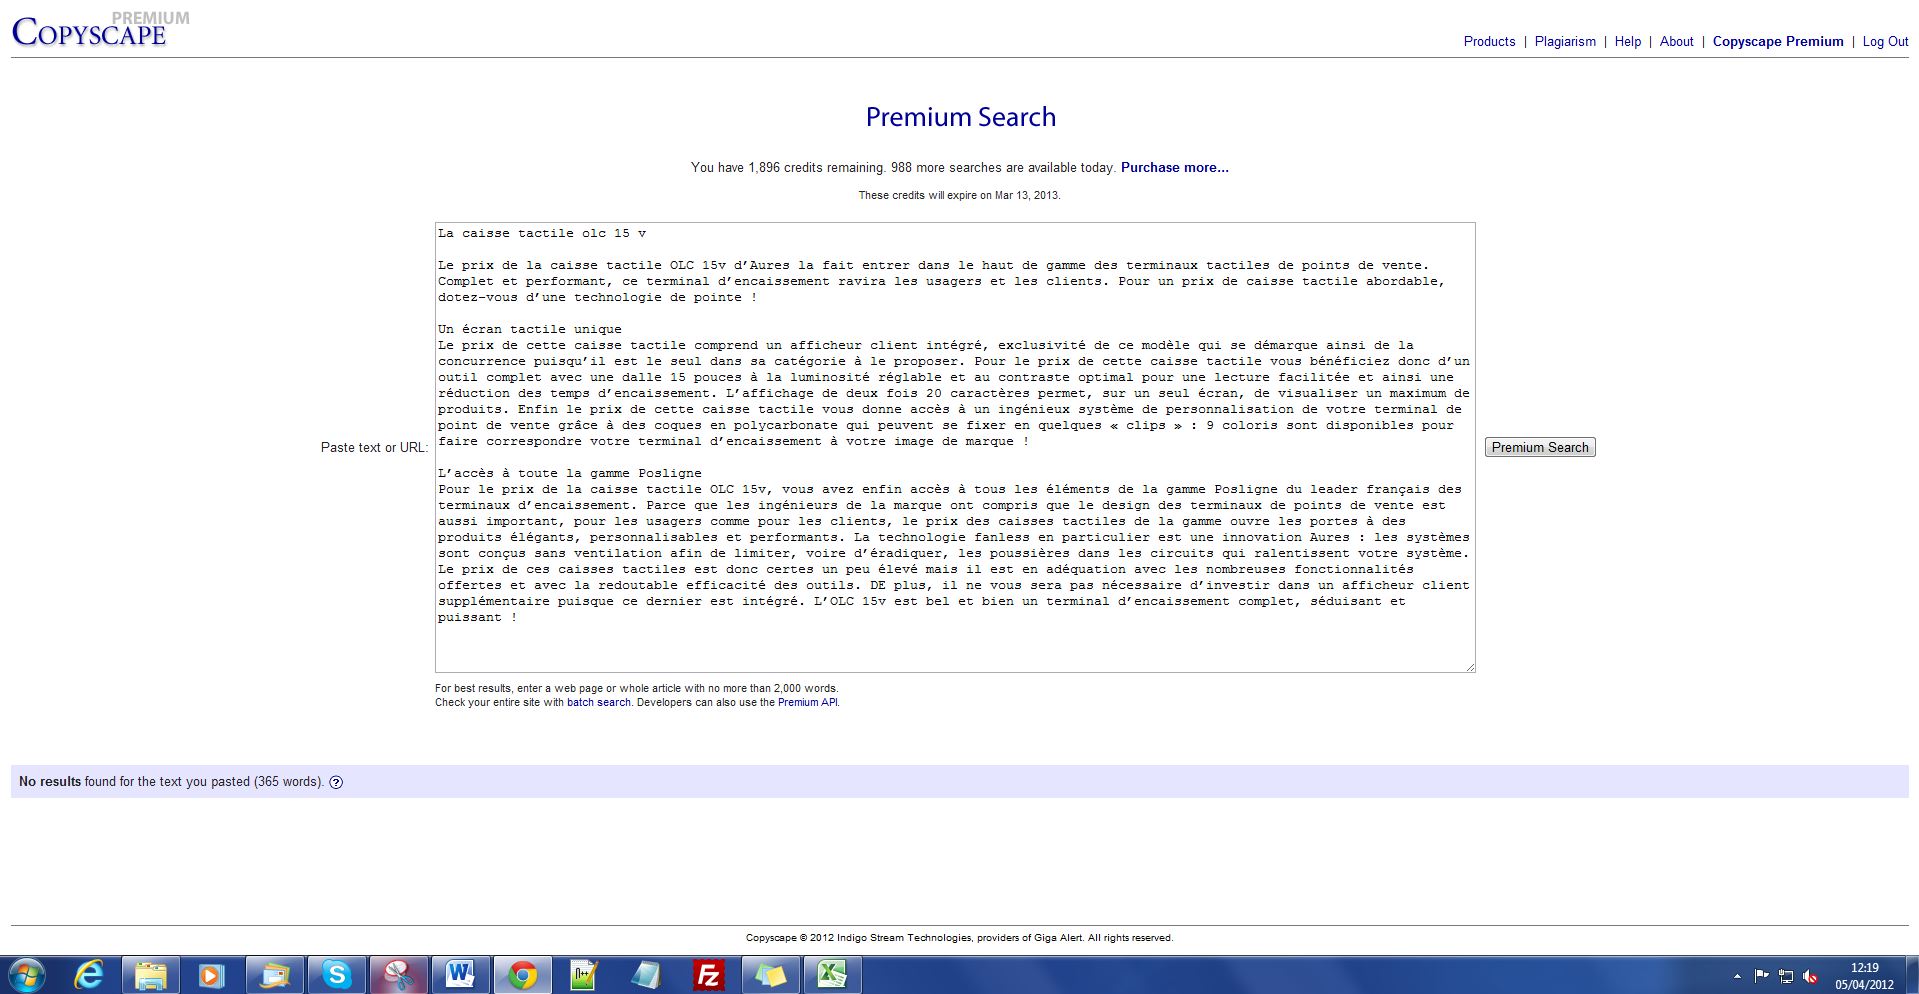Screen dimensions: 1919x994
Task: Click the help question mark beside results
Action: [x=336, y=782]
